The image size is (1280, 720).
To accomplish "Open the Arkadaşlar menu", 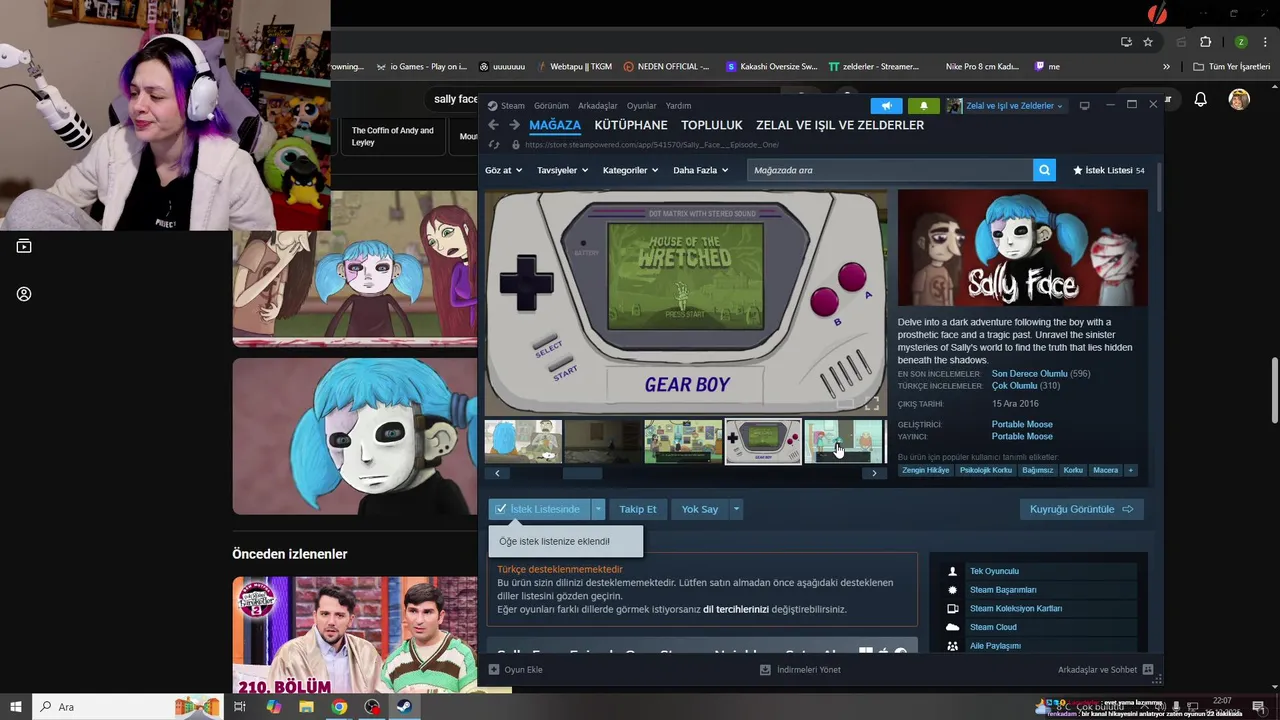I will 597,105.
